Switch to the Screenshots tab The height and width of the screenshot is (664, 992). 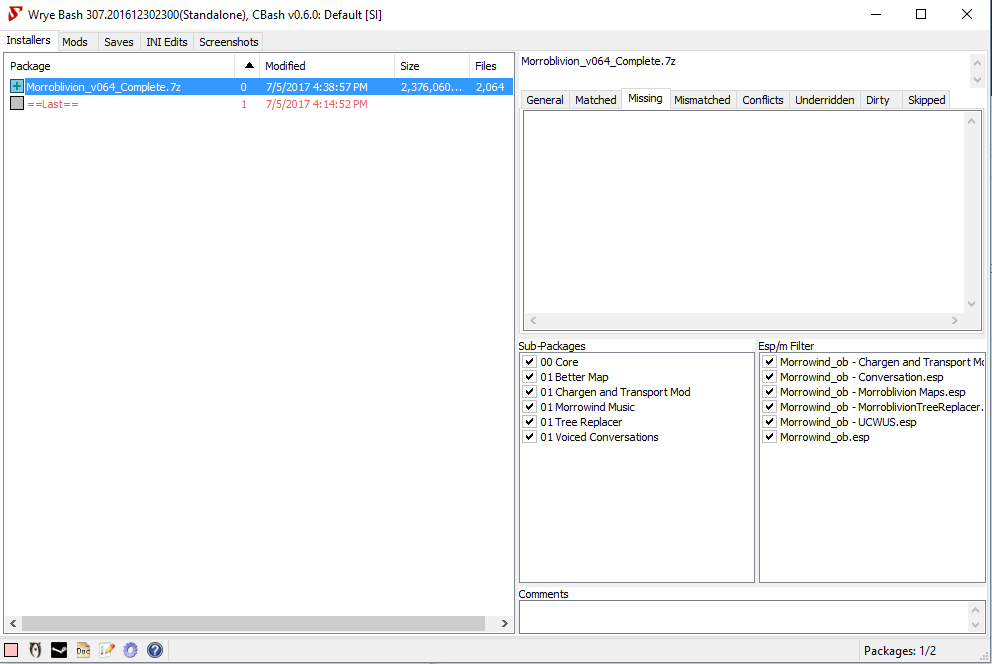(228, 42)
